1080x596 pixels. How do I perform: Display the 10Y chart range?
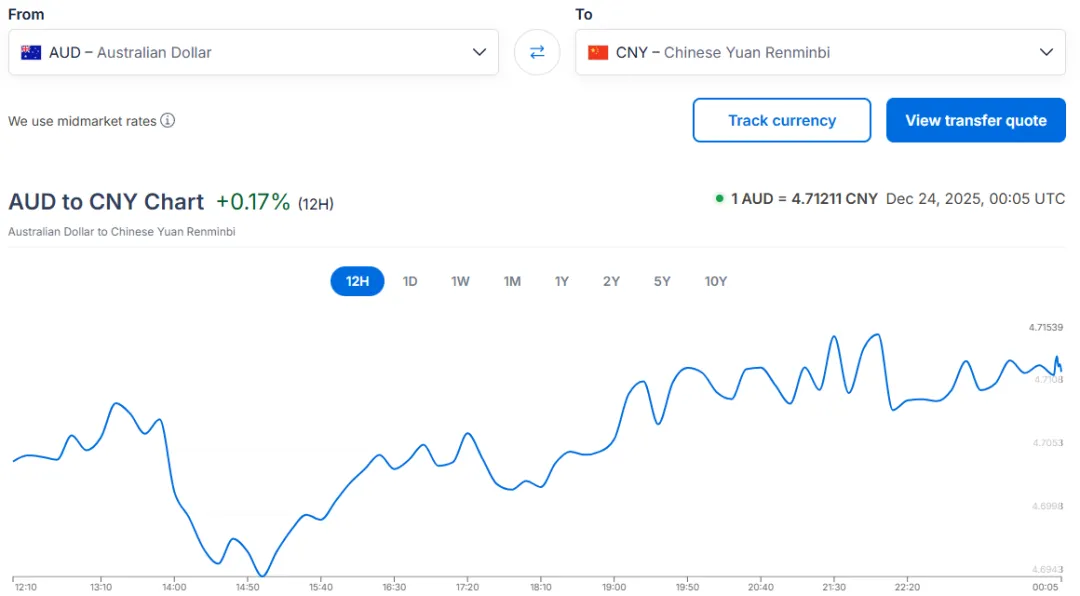click(x=716, y=281)
